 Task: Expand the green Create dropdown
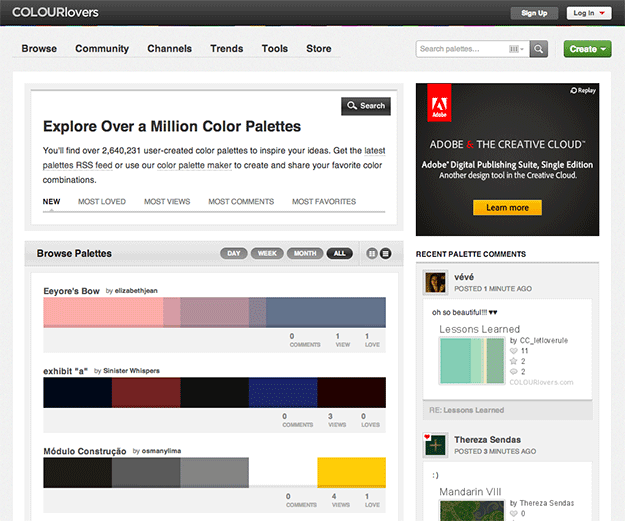587,48
